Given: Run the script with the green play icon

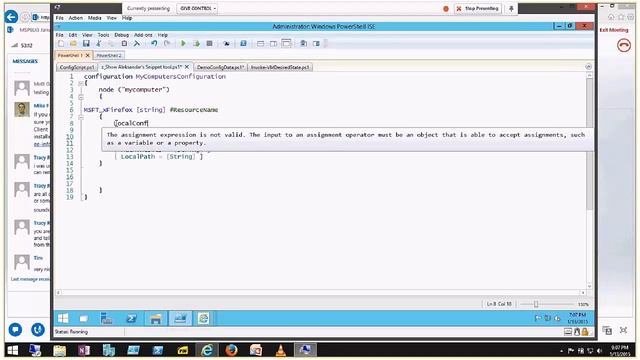Looking at the screenshot, I should coord(183,44).
